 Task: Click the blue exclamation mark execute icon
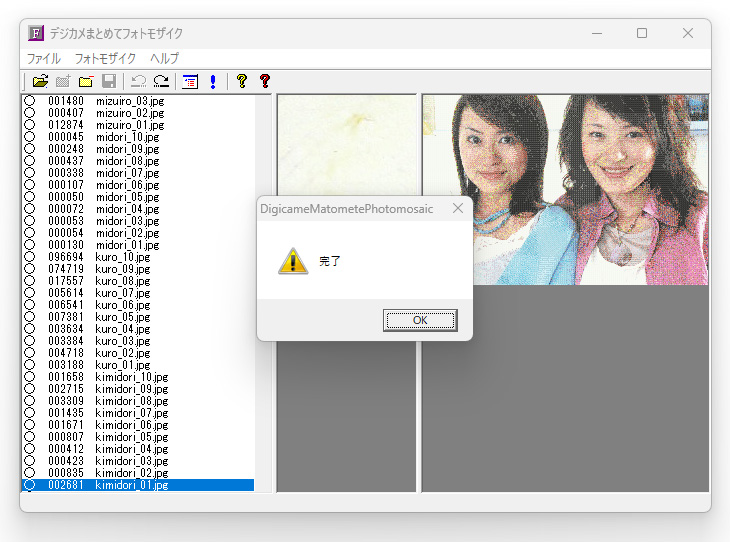213,81
